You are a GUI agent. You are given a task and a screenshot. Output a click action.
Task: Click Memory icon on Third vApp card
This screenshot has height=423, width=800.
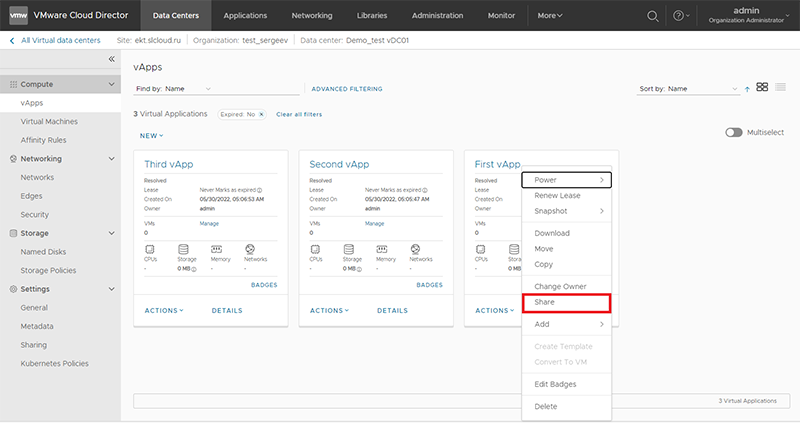tap(216, 249)
